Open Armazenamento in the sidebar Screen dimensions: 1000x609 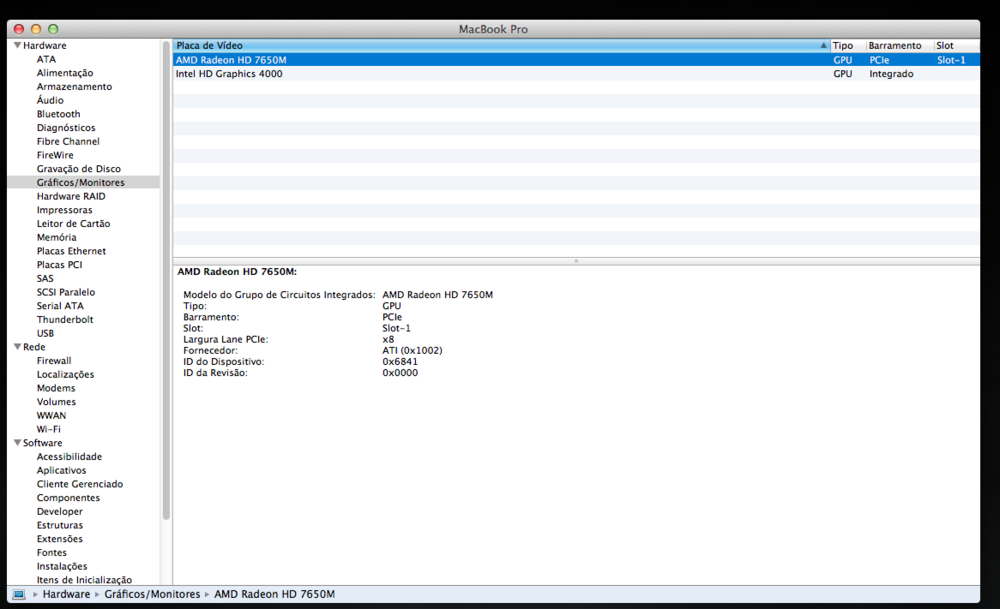click(74, 87)
